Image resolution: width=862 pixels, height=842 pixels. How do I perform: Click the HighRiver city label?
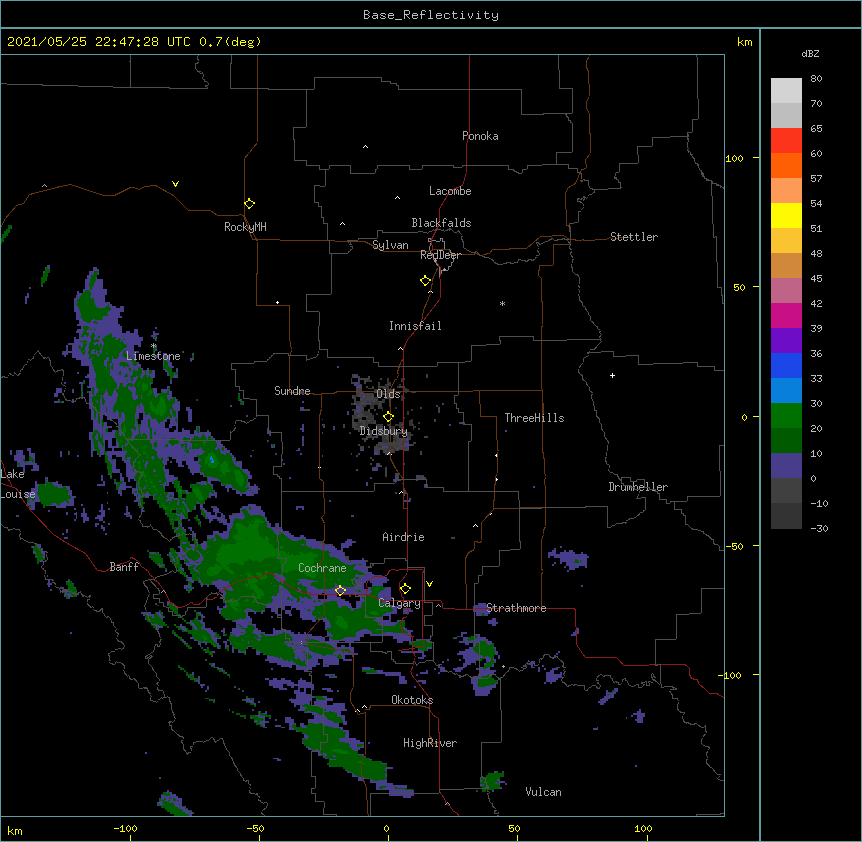pyautogui.click(x=430, y=743)
